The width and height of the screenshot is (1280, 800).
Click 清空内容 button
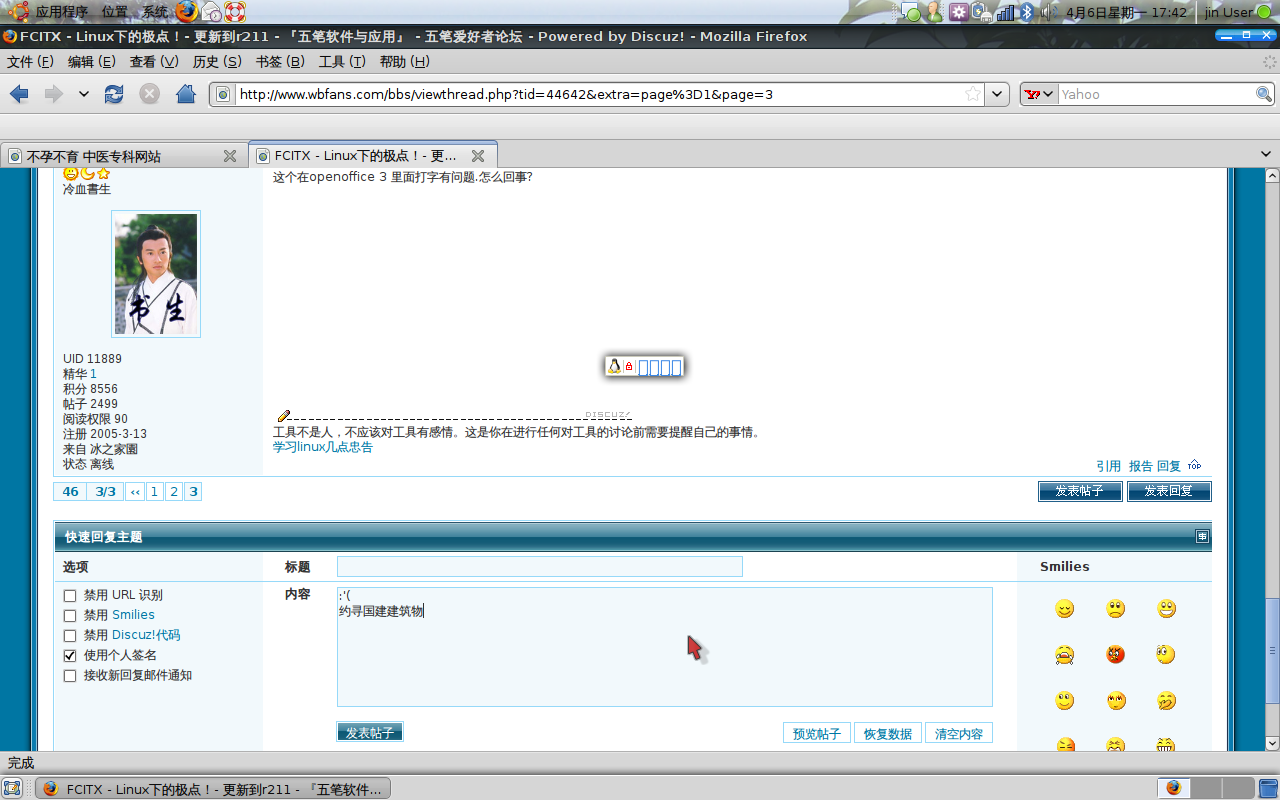tap(959, 733)
